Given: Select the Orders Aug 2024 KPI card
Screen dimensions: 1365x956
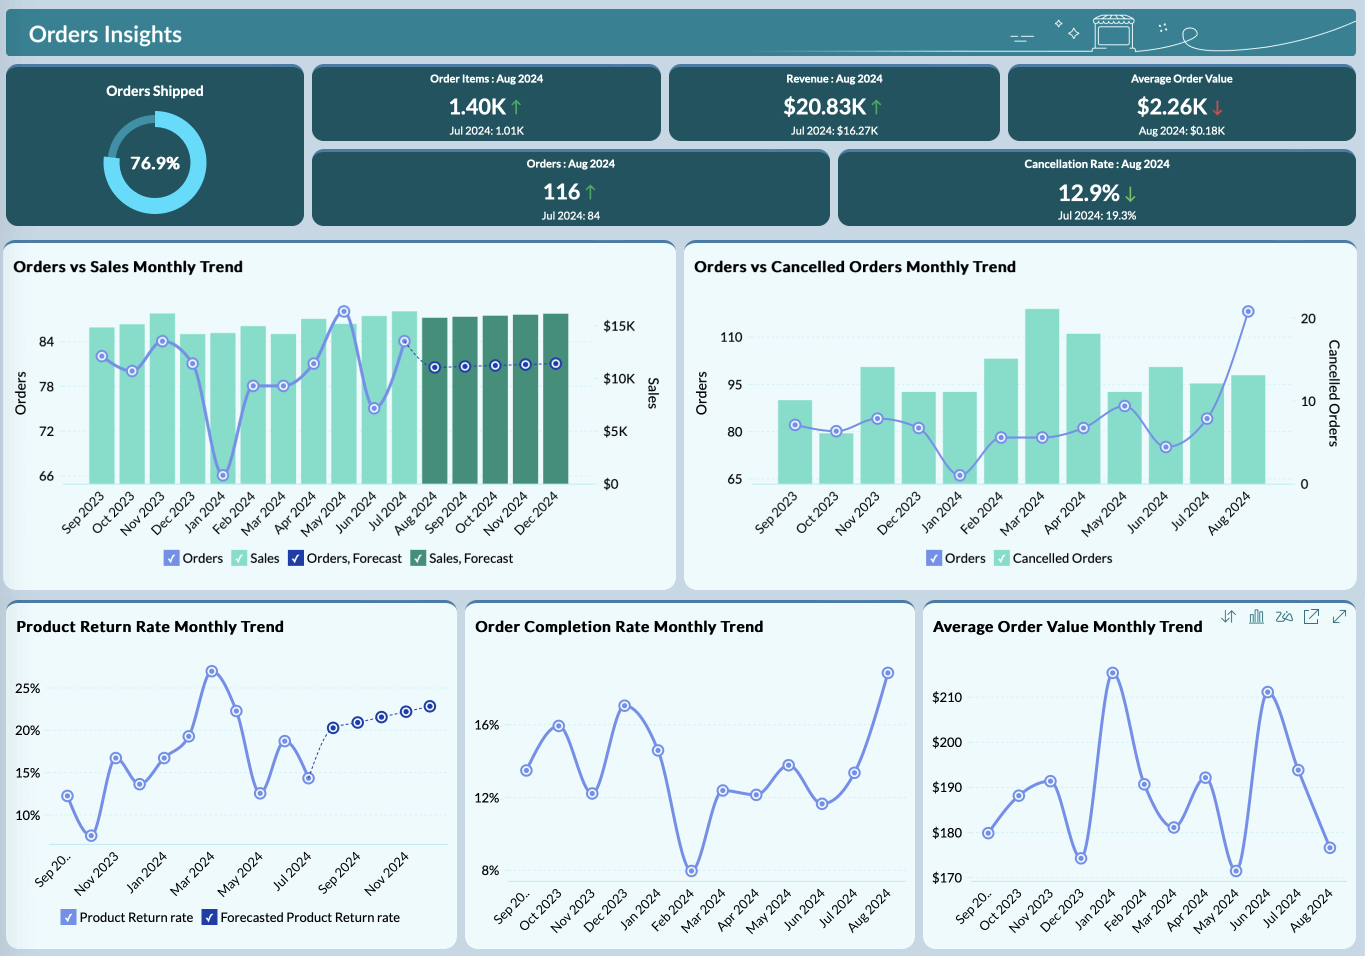Looking at the screenshot, I should click(x=570, y=188).
